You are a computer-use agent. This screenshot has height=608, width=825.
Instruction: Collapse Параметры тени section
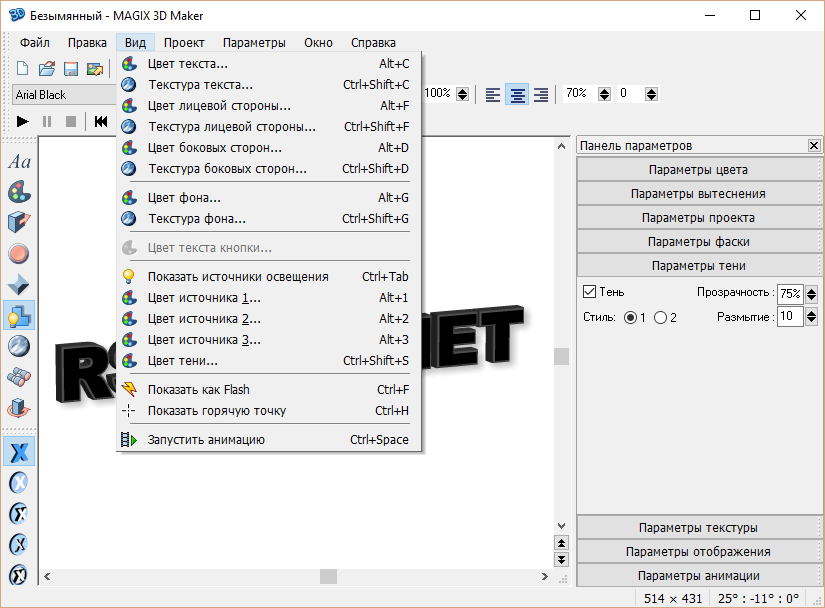coord(698,266)
